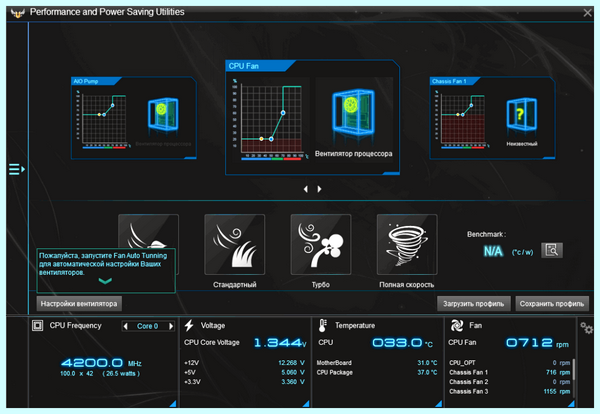Click the CPU_OPT fan row
600x414 pixels.
509,363
